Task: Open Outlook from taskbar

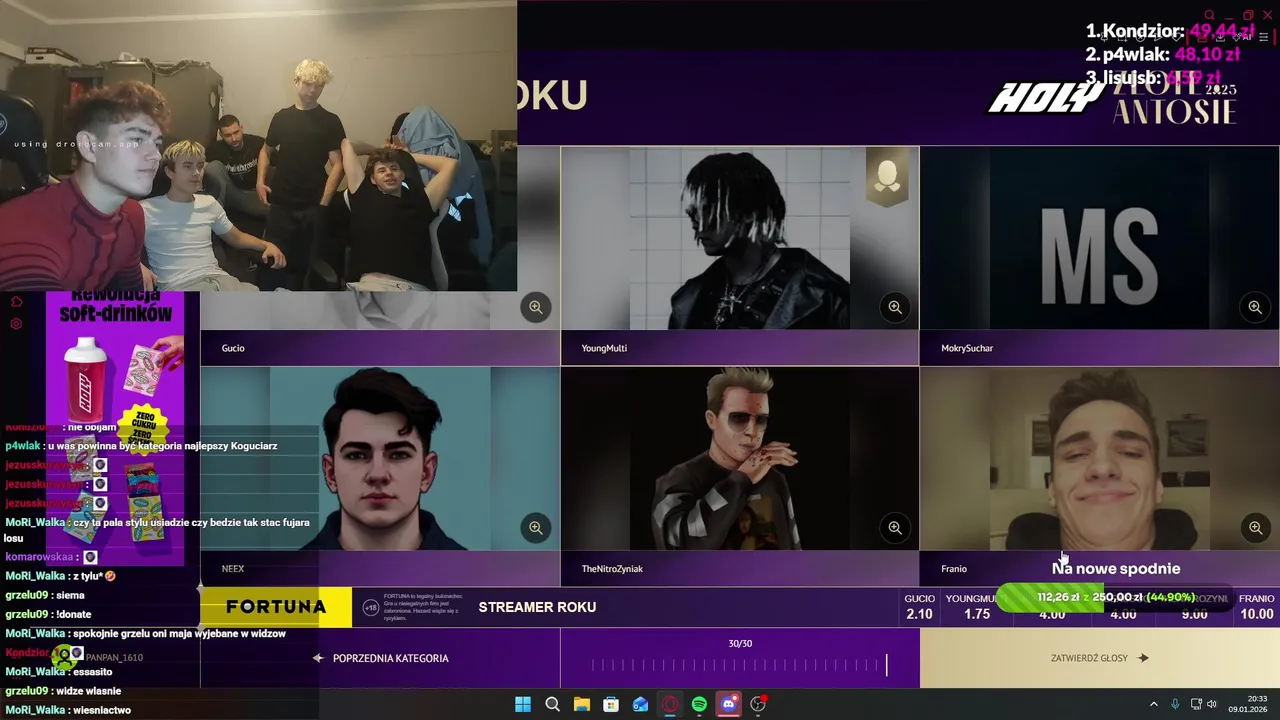Action: (640, 704)
